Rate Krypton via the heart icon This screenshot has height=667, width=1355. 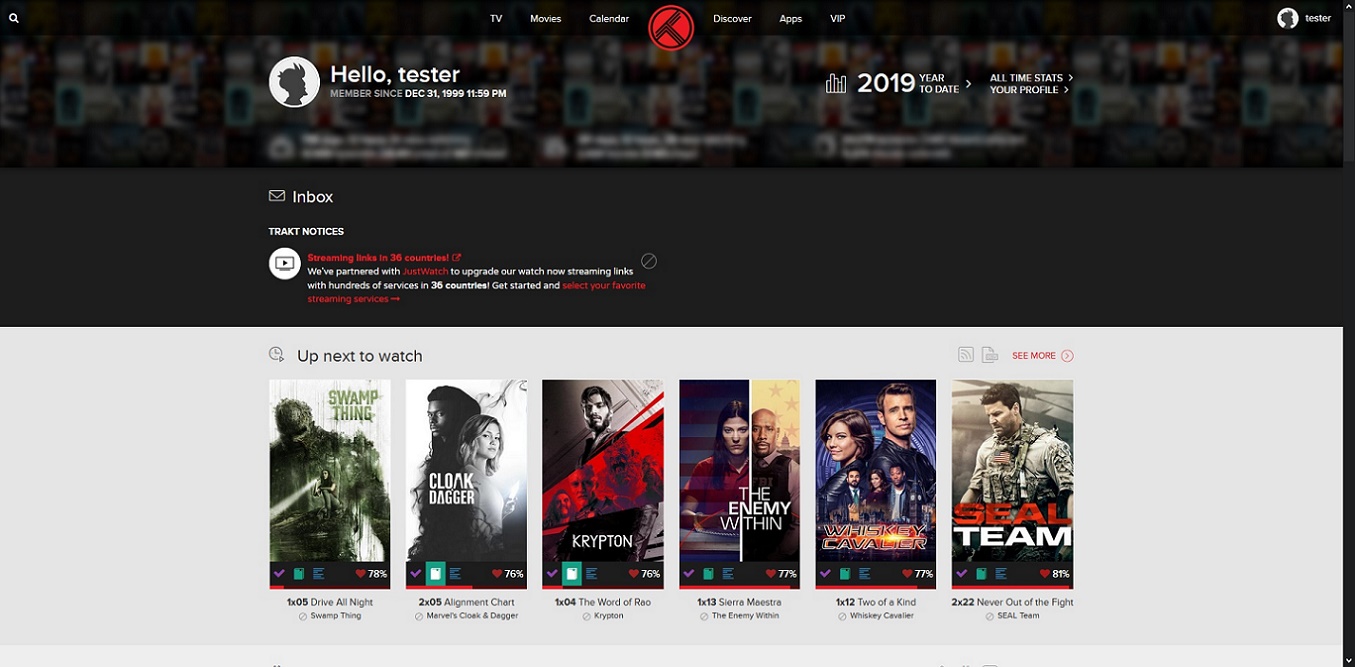tap(634, 574)
